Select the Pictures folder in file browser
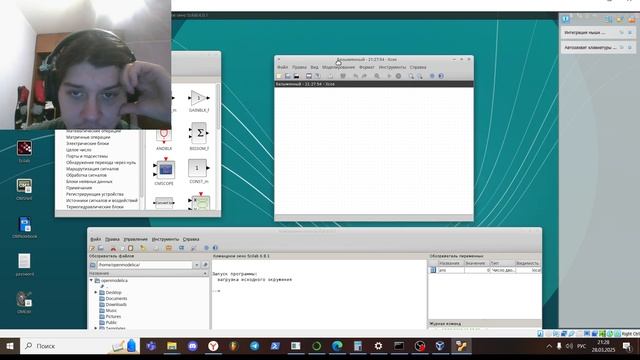The image size is (640, 360). point(113,317)
